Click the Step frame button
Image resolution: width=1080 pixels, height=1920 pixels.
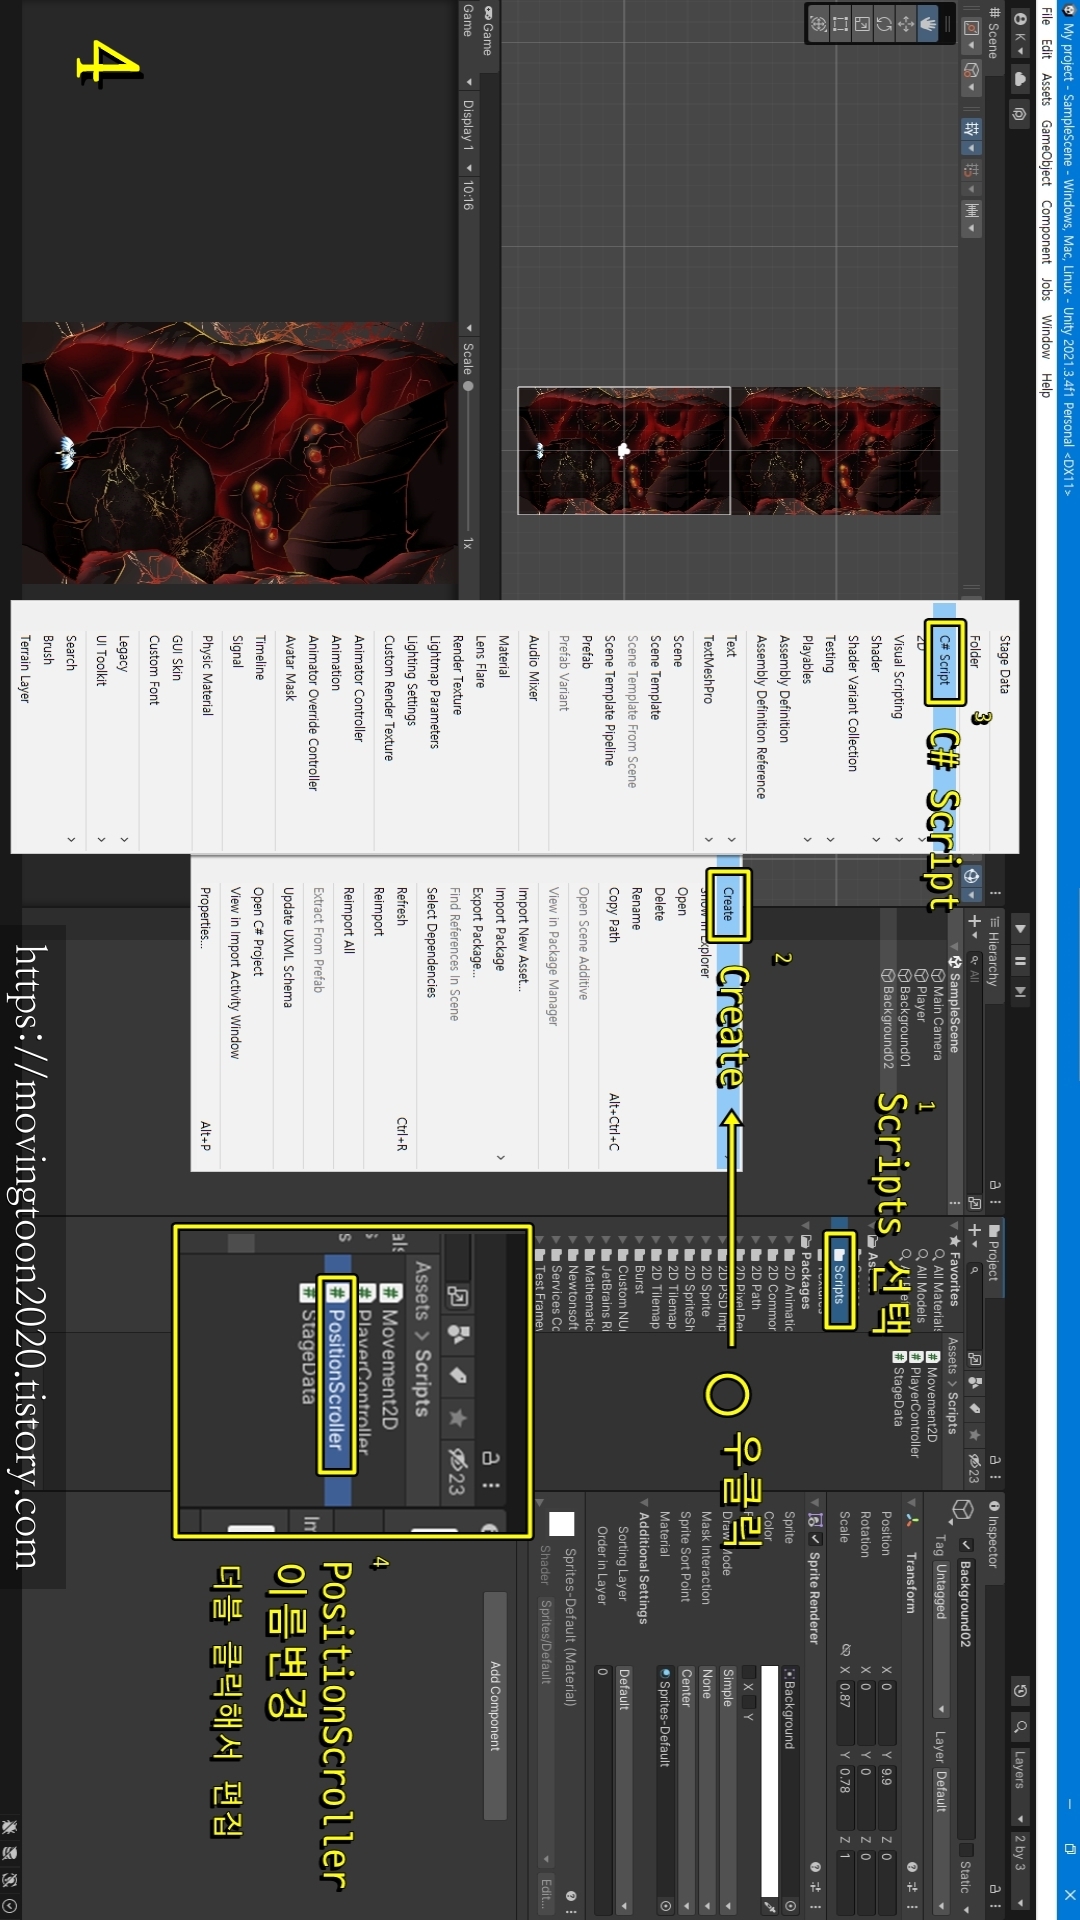[1020, 992]
